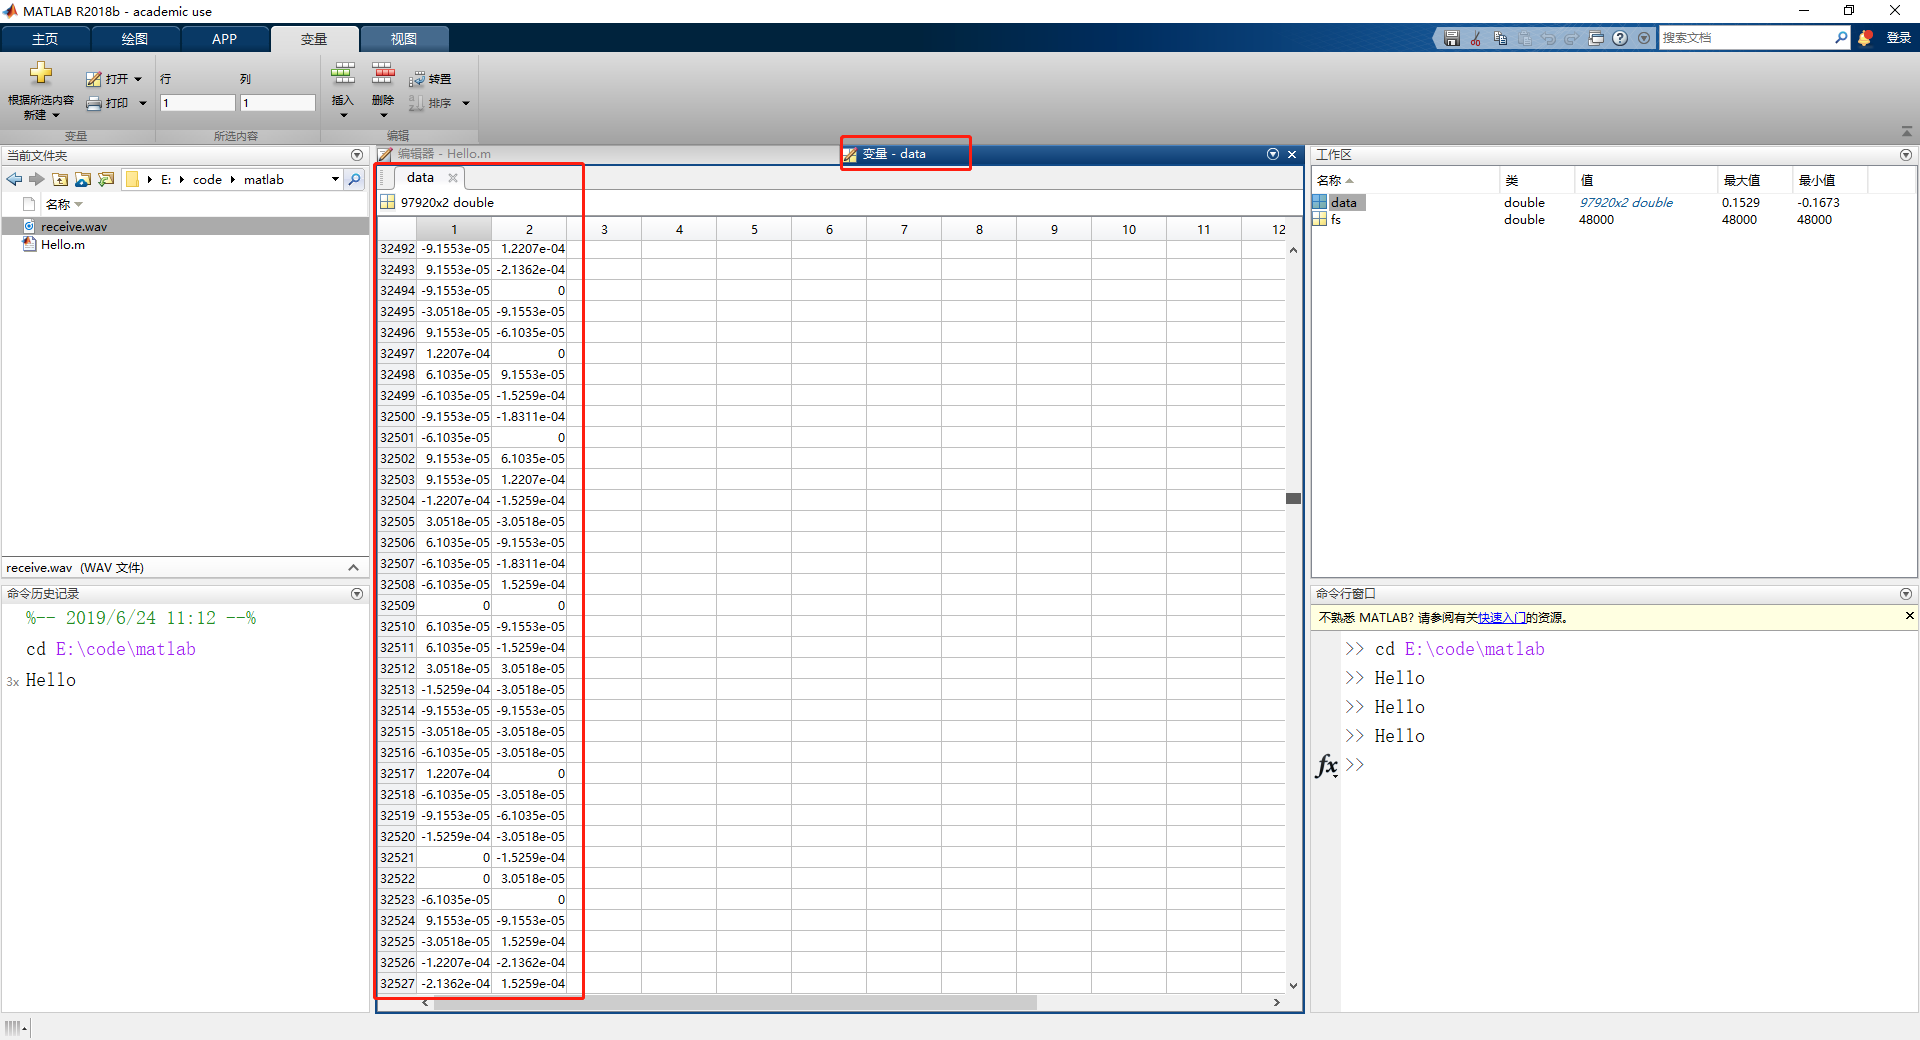Expand the Open dropdown arrow
Screen dimensions: 1920x1040
138,79
